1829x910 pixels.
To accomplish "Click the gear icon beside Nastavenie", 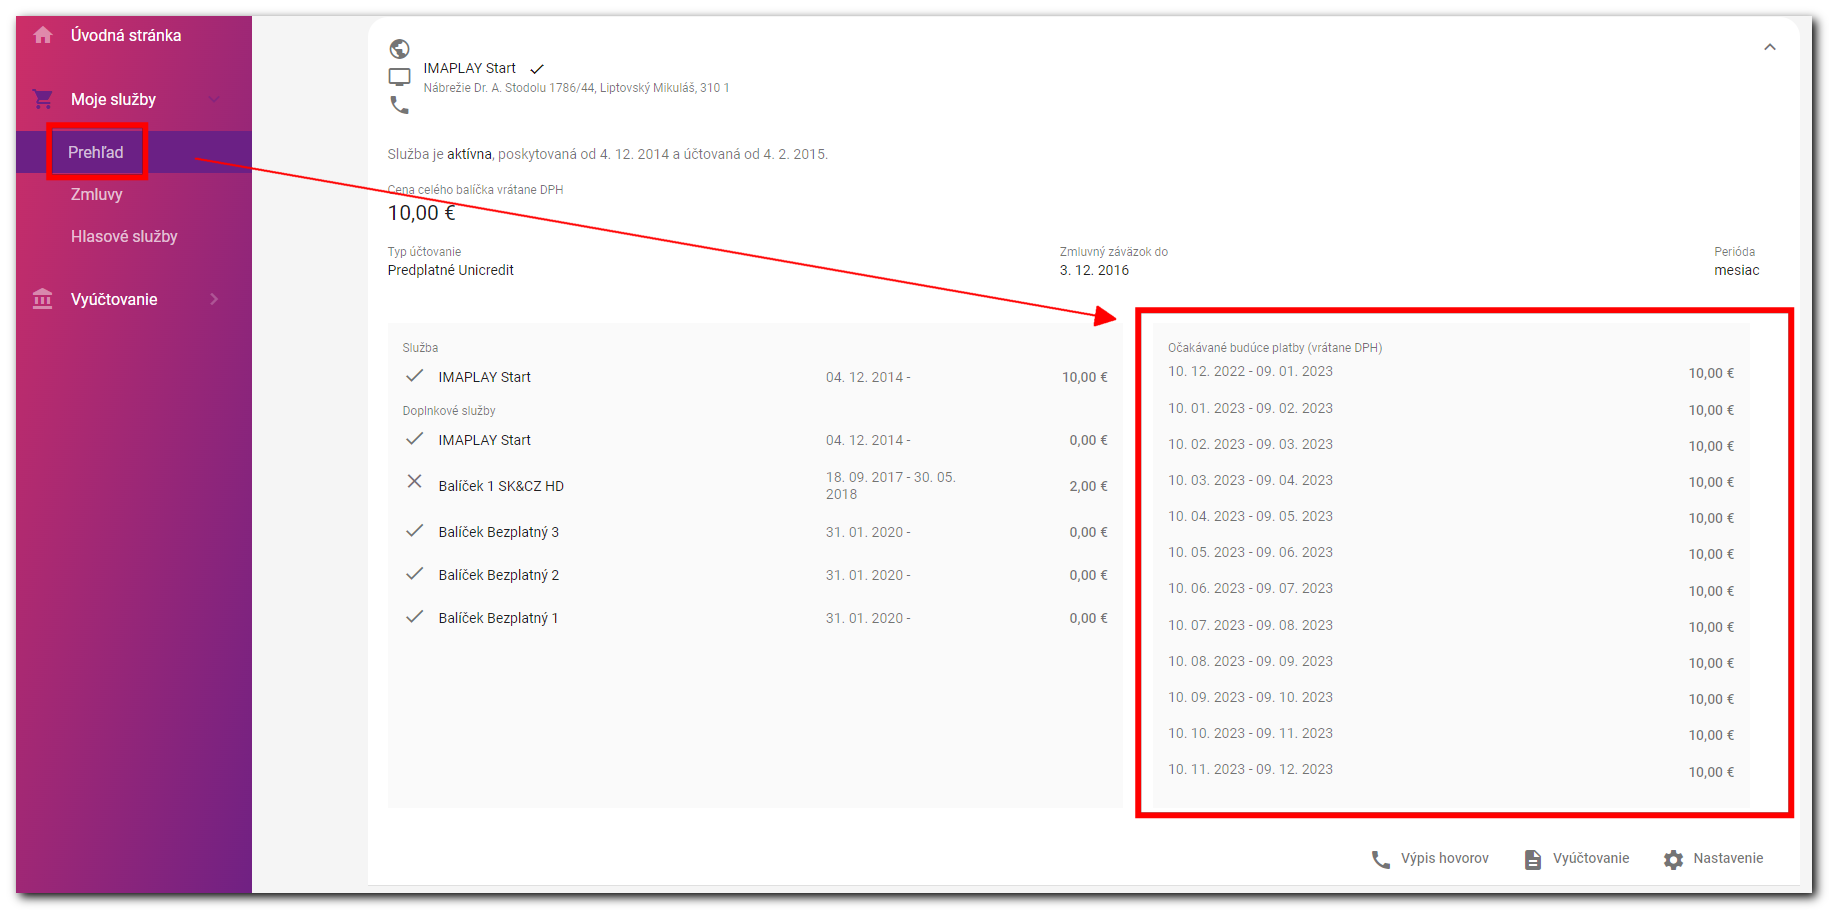I will click(1674, 859).
